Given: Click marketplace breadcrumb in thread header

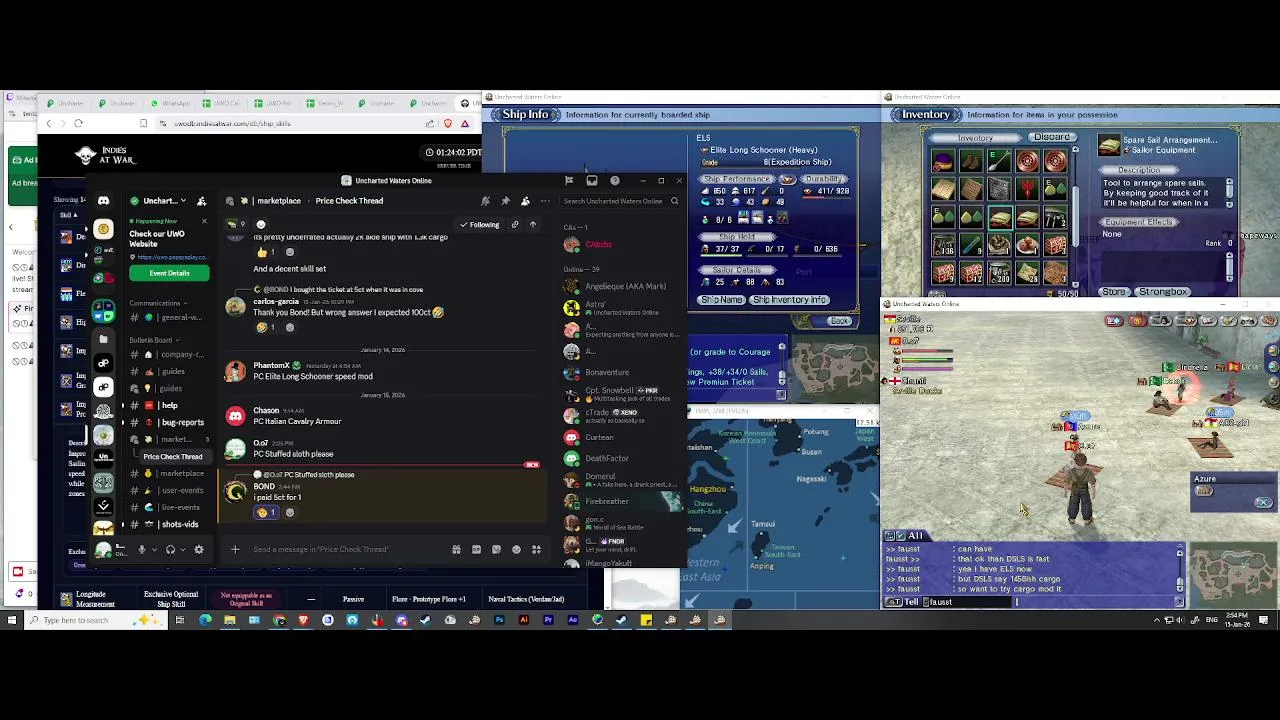Looking at the screenshot, I should 278,201.
